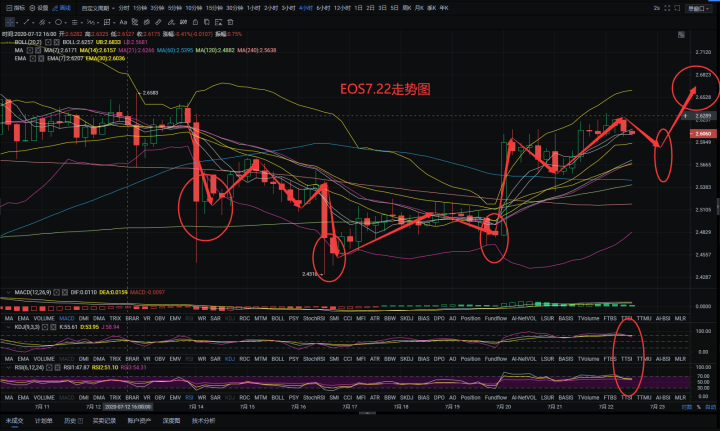Open the 单窗口 window layout dropdown
The image size is (720, 431).
coord(698,9)
